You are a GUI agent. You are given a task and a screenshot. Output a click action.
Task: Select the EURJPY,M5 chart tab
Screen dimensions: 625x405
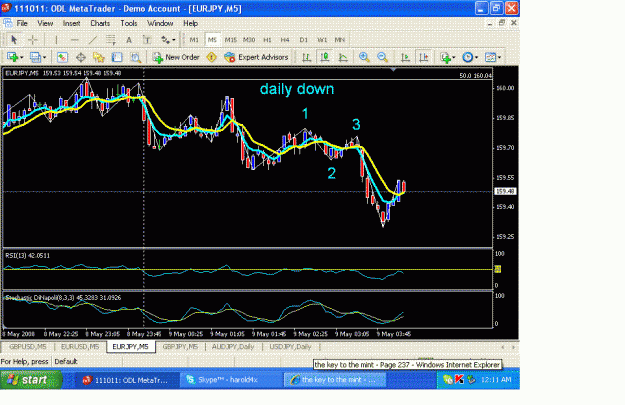pyautogui.click(x=130, y=347)
